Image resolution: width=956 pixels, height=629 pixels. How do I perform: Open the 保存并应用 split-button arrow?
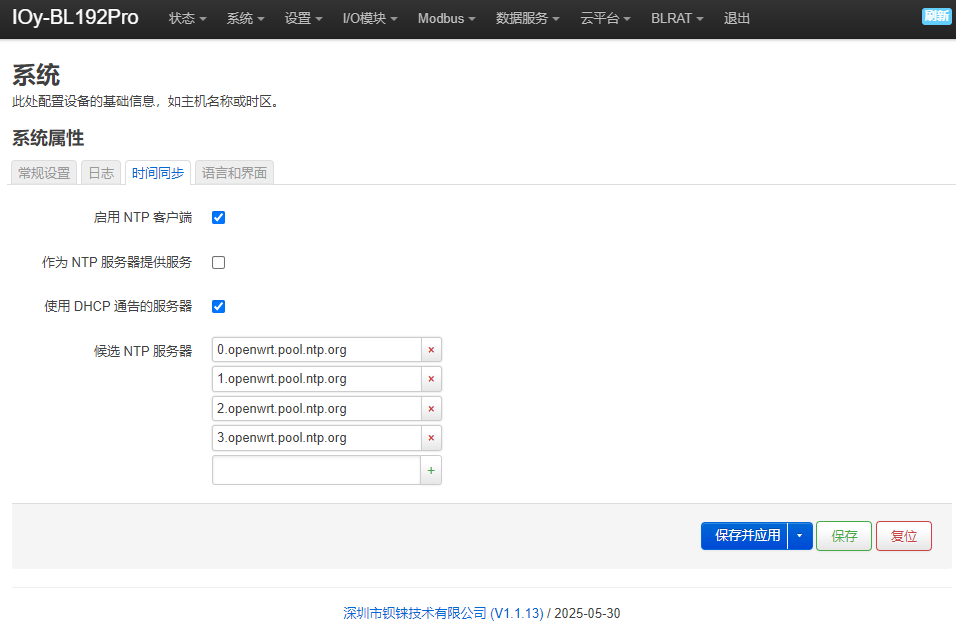tap(800, 536)
